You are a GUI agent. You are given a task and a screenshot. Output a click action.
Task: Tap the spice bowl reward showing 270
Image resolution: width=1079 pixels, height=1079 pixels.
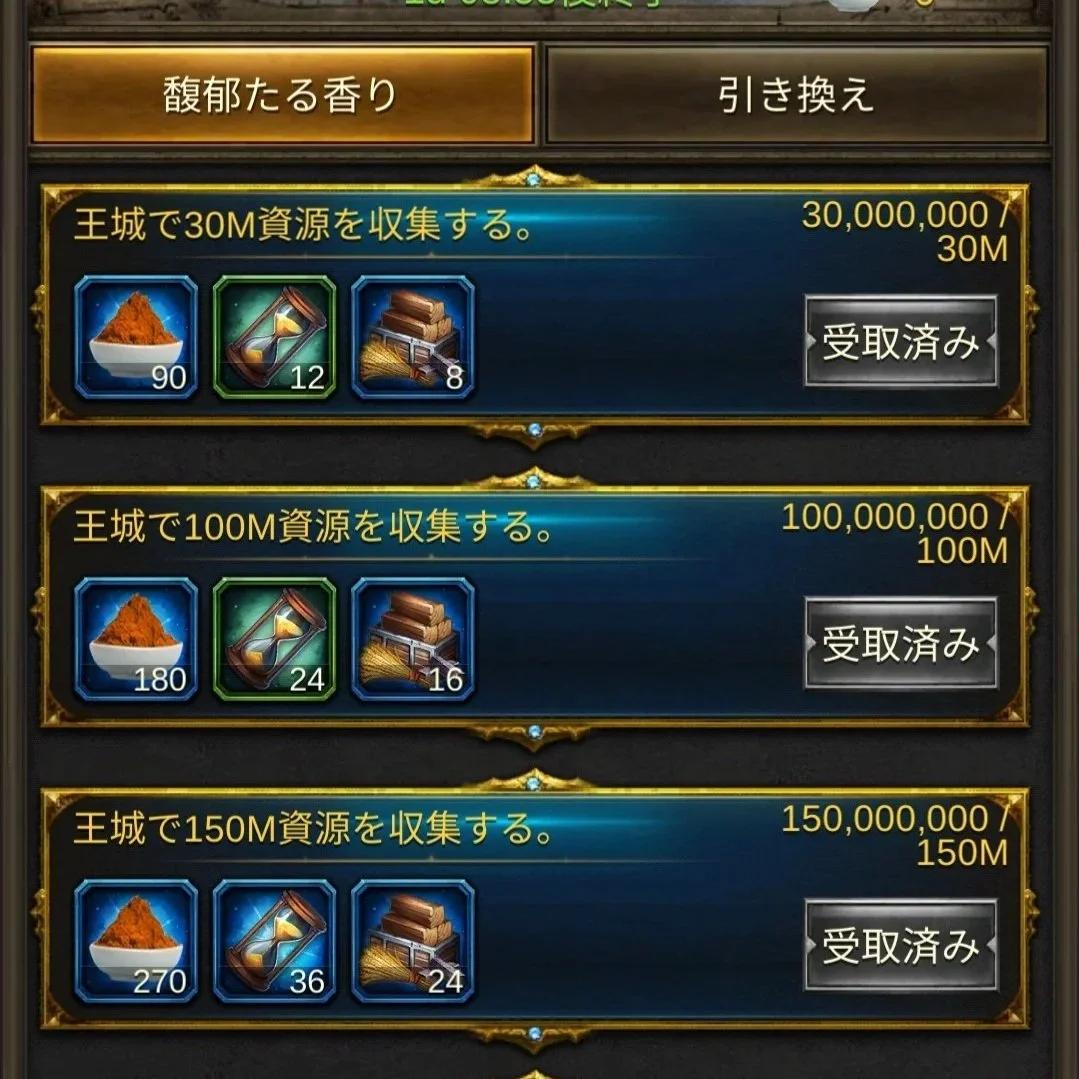pyautogui.click(x=136, y=941)
